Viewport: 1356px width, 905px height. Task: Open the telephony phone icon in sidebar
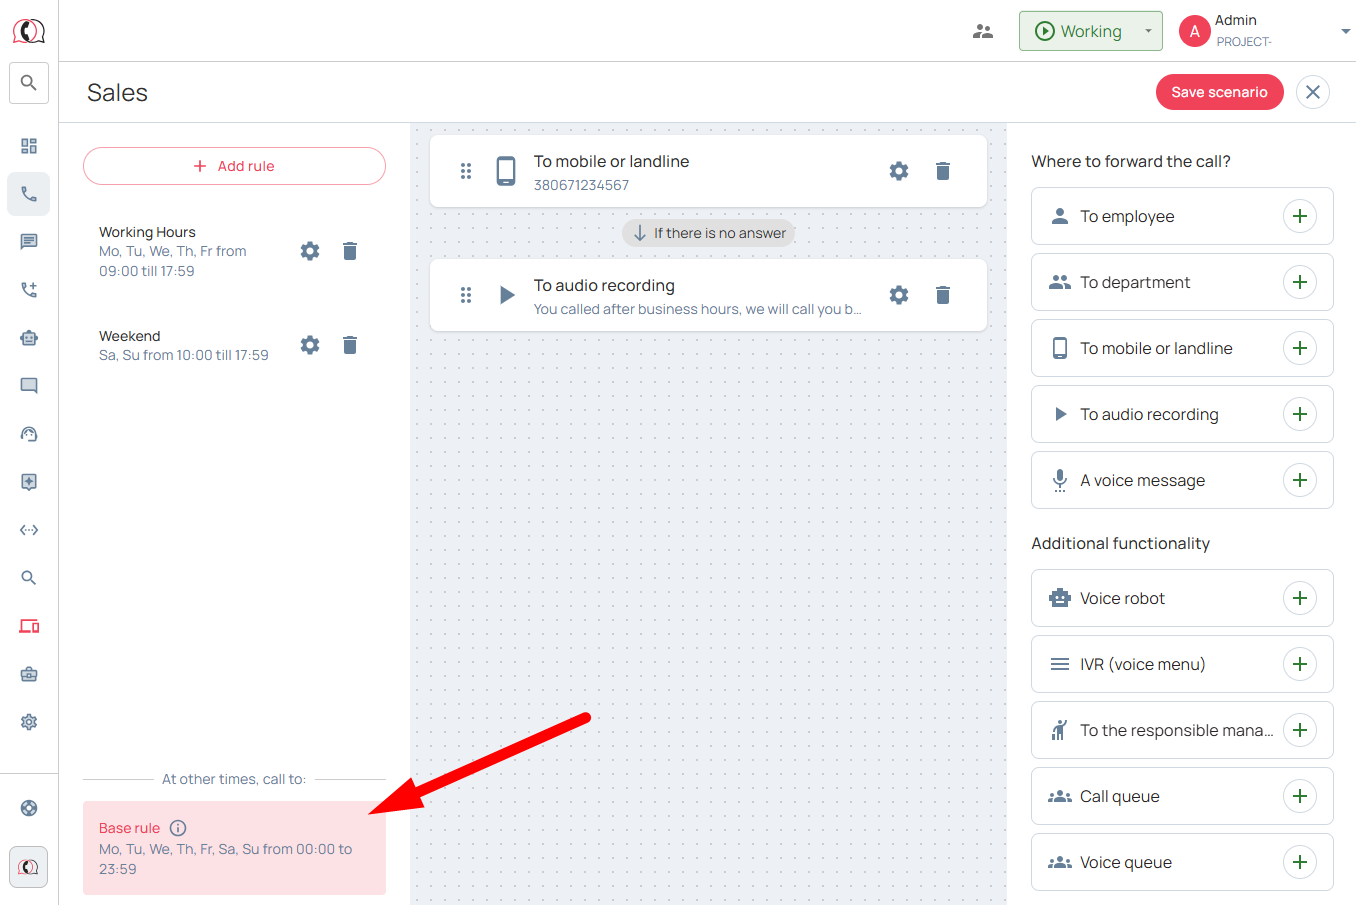29,194
